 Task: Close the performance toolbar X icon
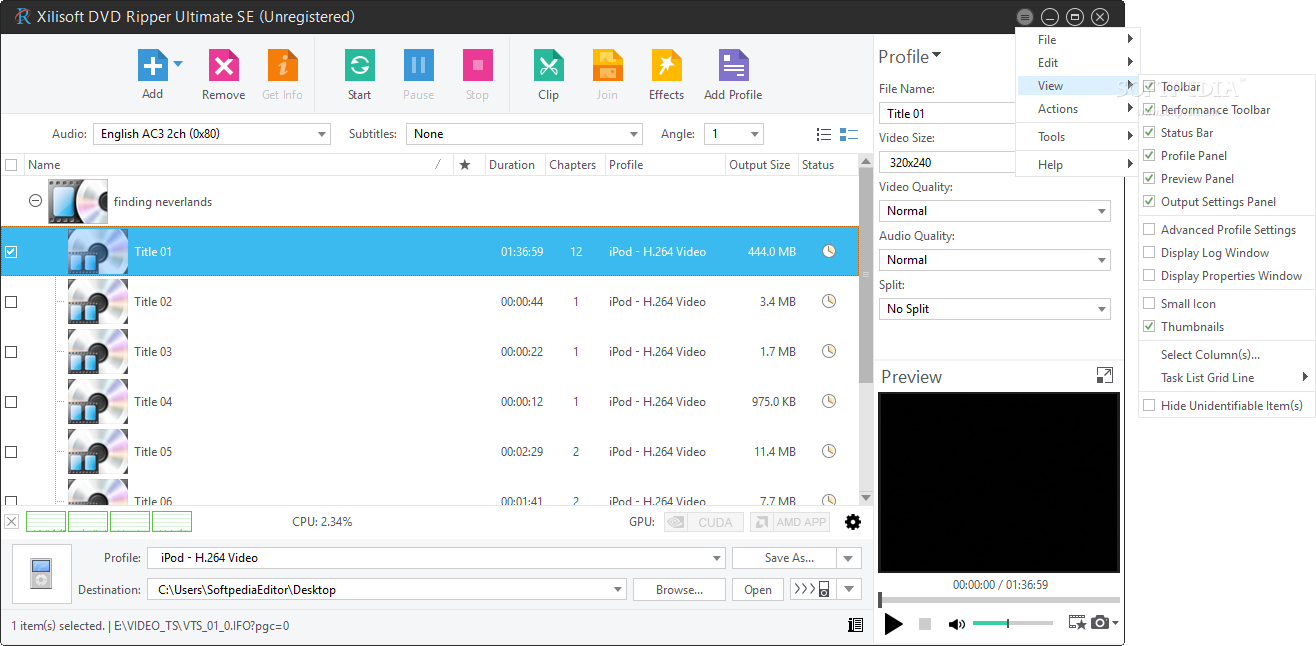12,522
